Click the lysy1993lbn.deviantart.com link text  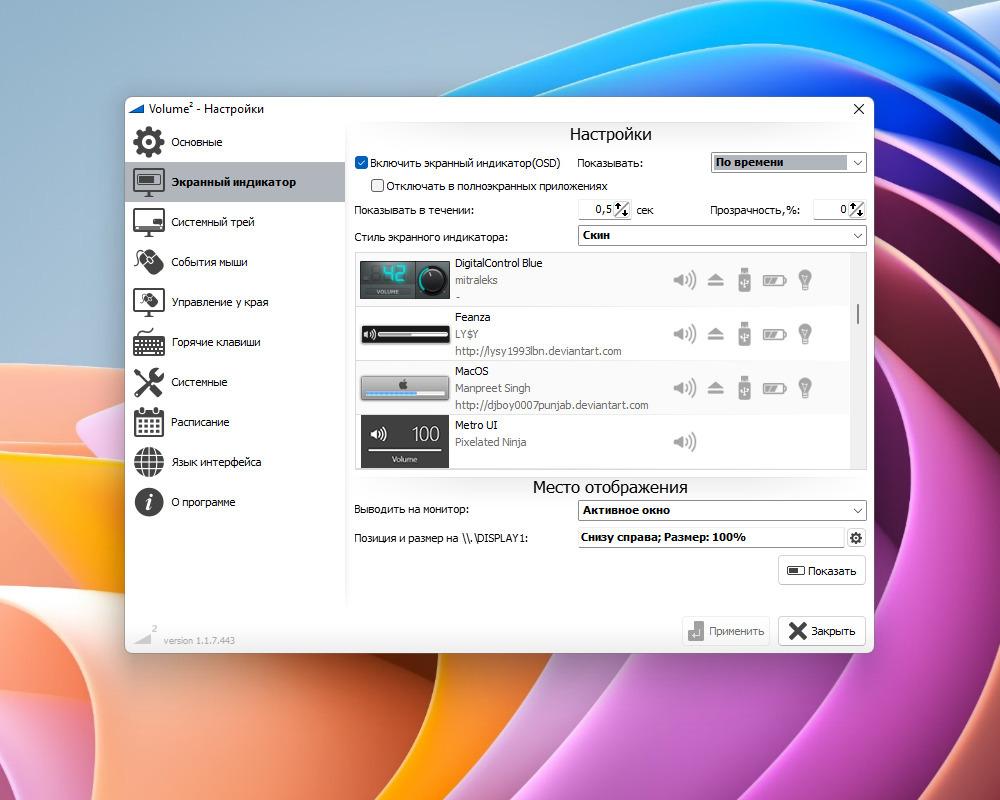coord(538,351)
